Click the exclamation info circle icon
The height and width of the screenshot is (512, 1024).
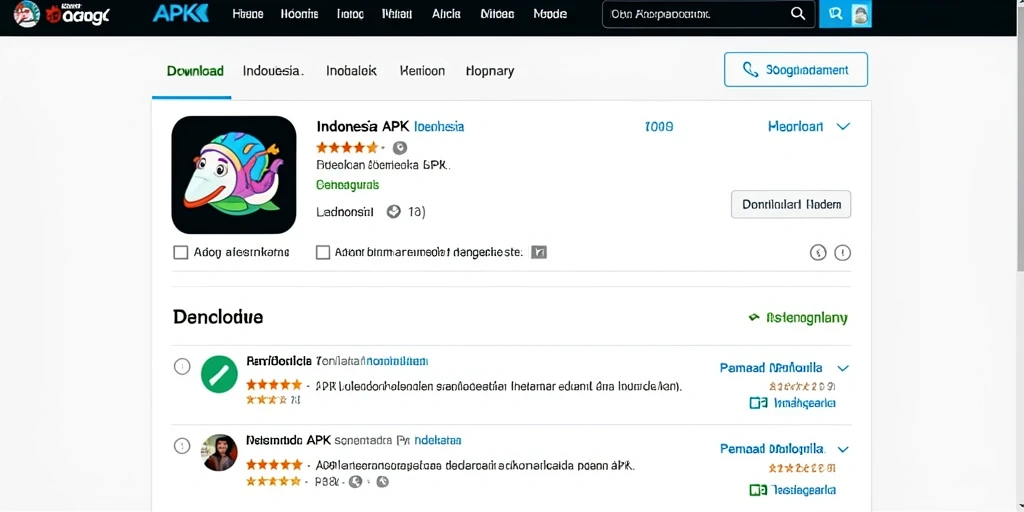coord(842,252)
